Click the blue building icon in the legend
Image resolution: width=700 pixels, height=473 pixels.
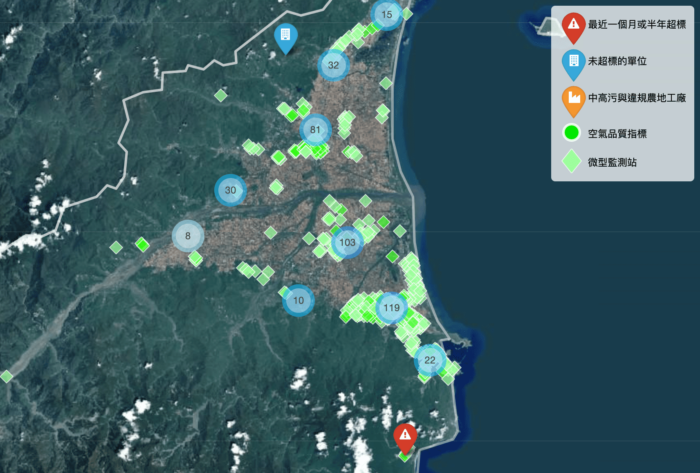click(574, 65)
